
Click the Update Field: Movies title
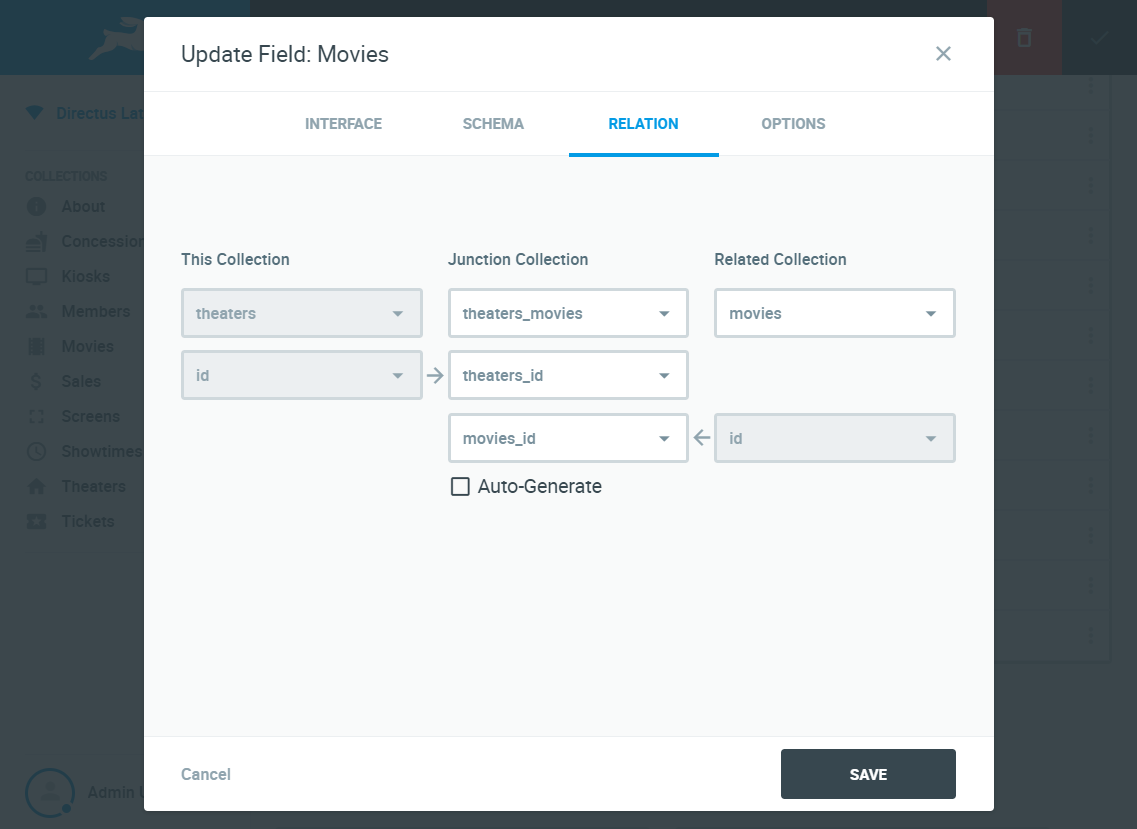coord(285,54)
